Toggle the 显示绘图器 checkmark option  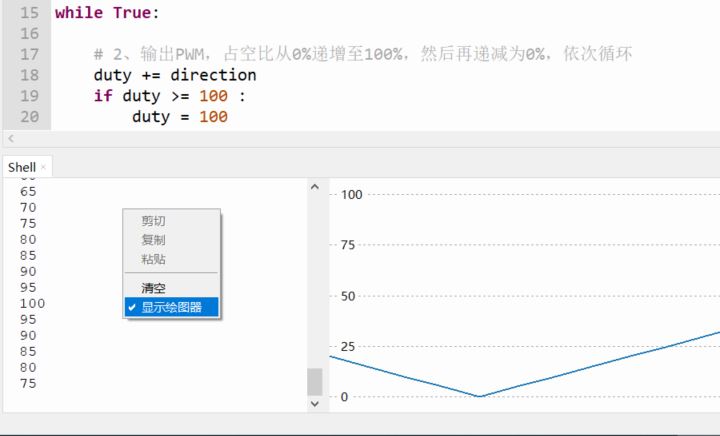point(171,307)
